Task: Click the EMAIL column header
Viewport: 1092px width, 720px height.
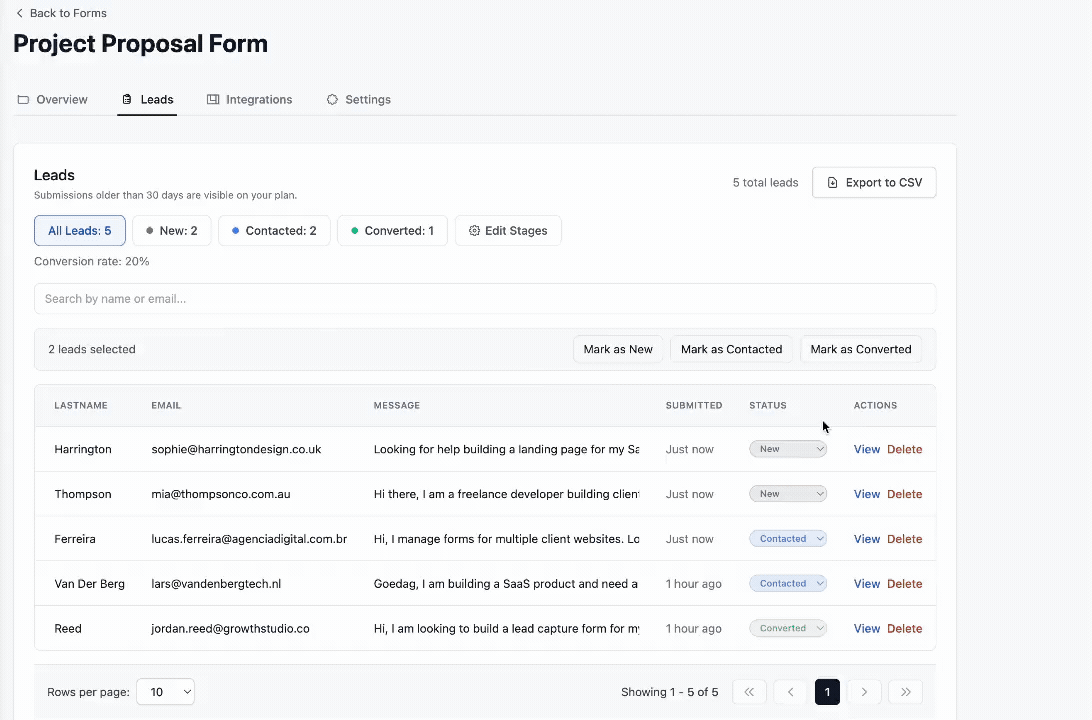Action: 166,405
